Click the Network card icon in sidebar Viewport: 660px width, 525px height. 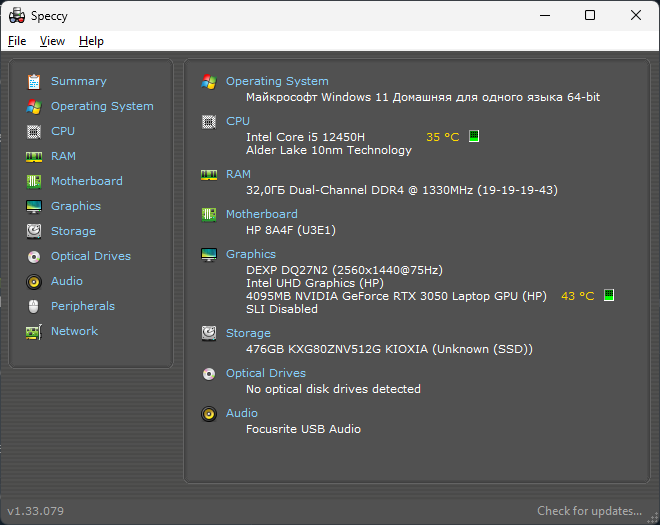click(34, 332)
